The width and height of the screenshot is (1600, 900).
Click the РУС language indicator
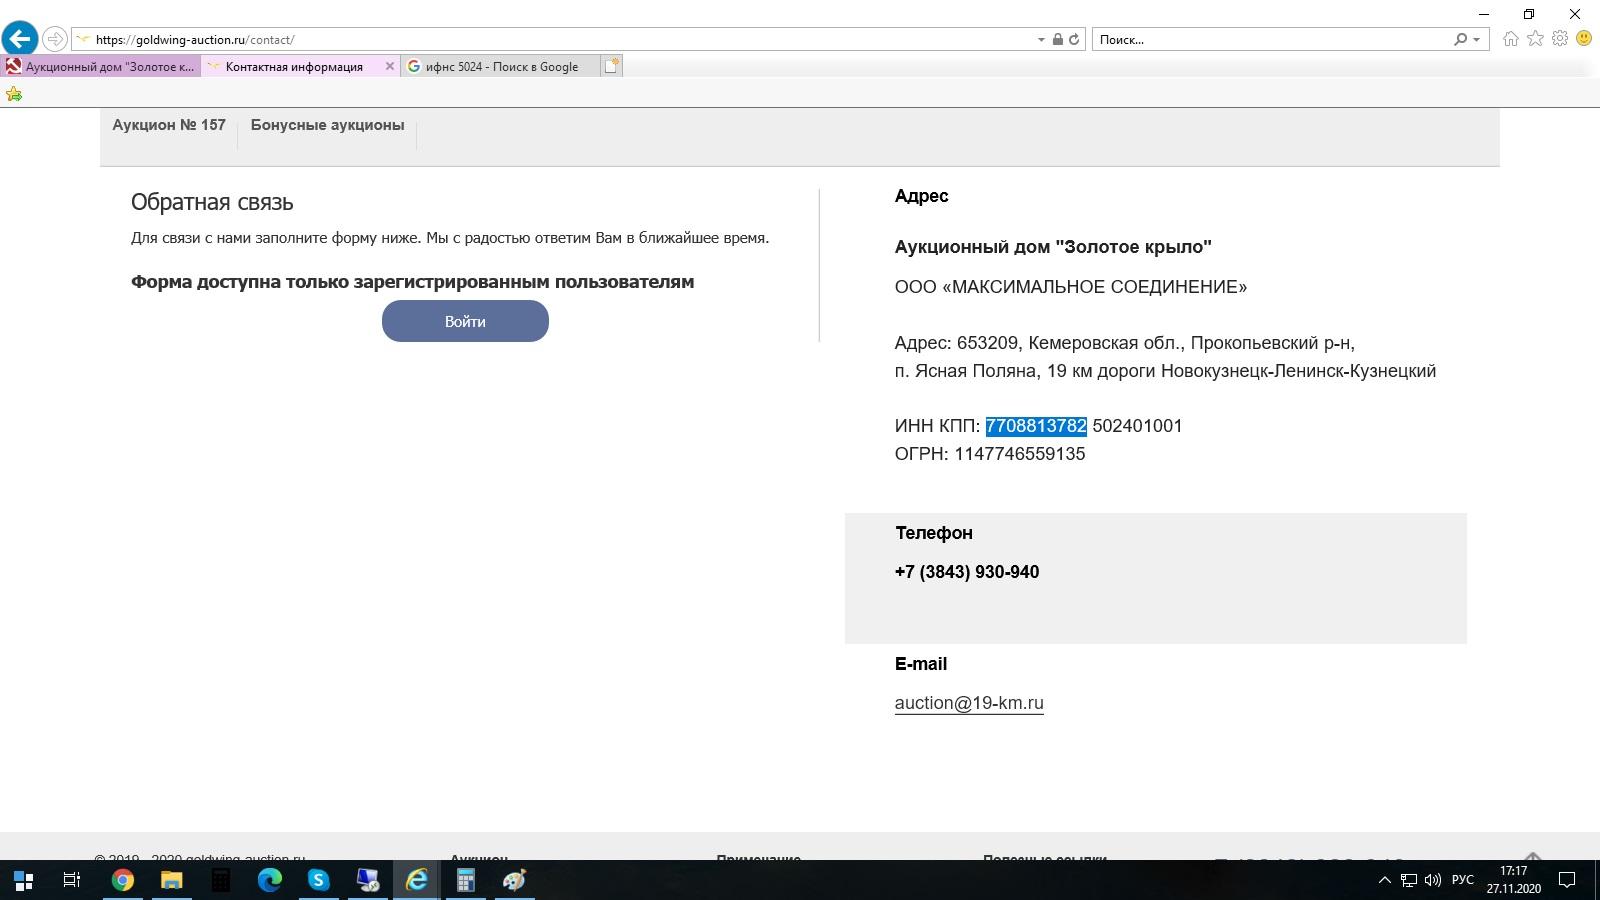pyautogui.click(x=1462, y=880)
